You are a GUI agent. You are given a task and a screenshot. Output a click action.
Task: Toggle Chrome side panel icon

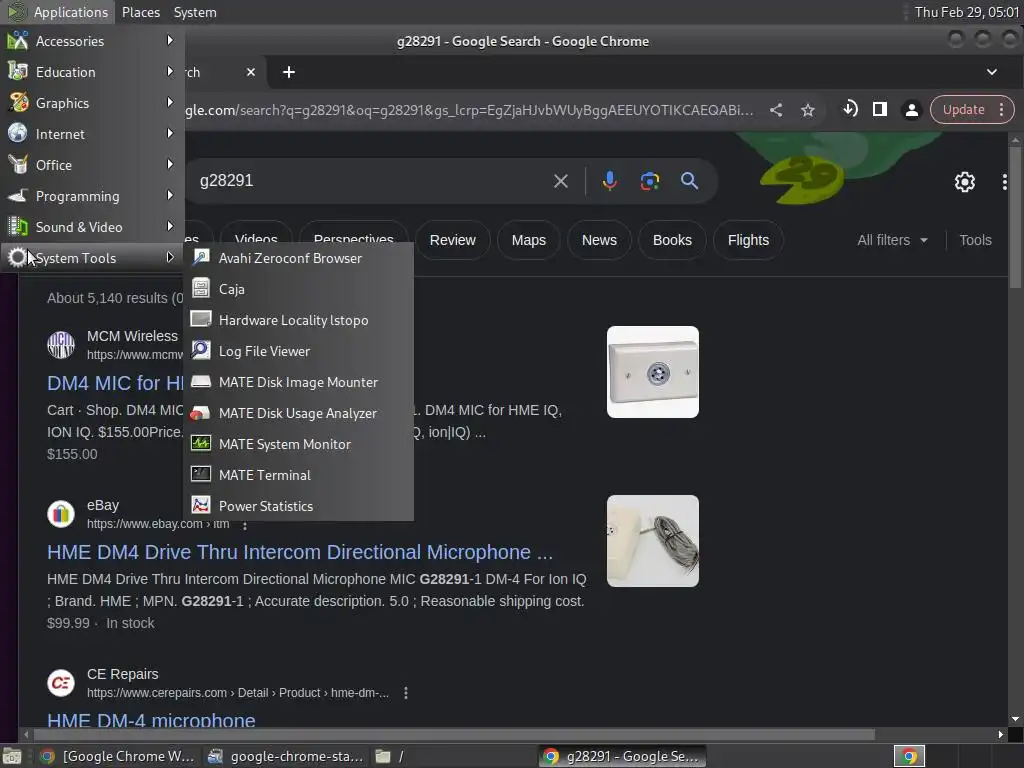point(880,109)
